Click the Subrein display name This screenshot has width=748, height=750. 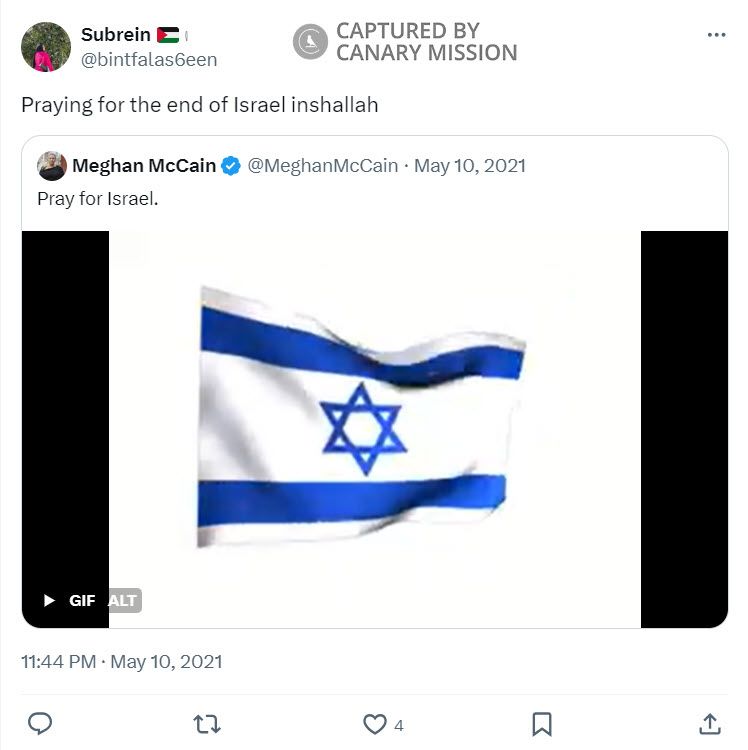tap(116, 35)
